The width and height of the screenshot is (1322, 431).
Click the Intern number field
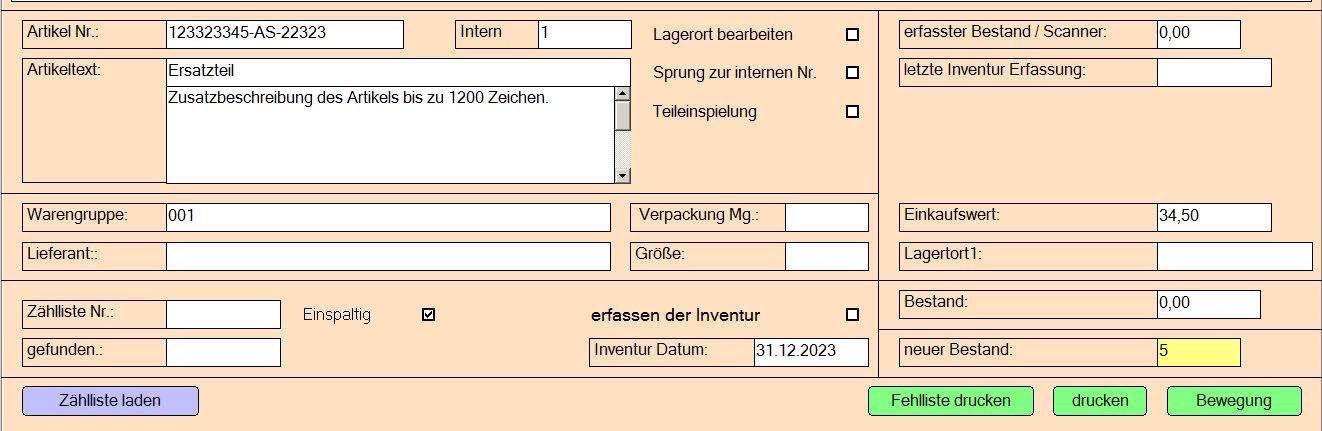[x=584, y=34]
